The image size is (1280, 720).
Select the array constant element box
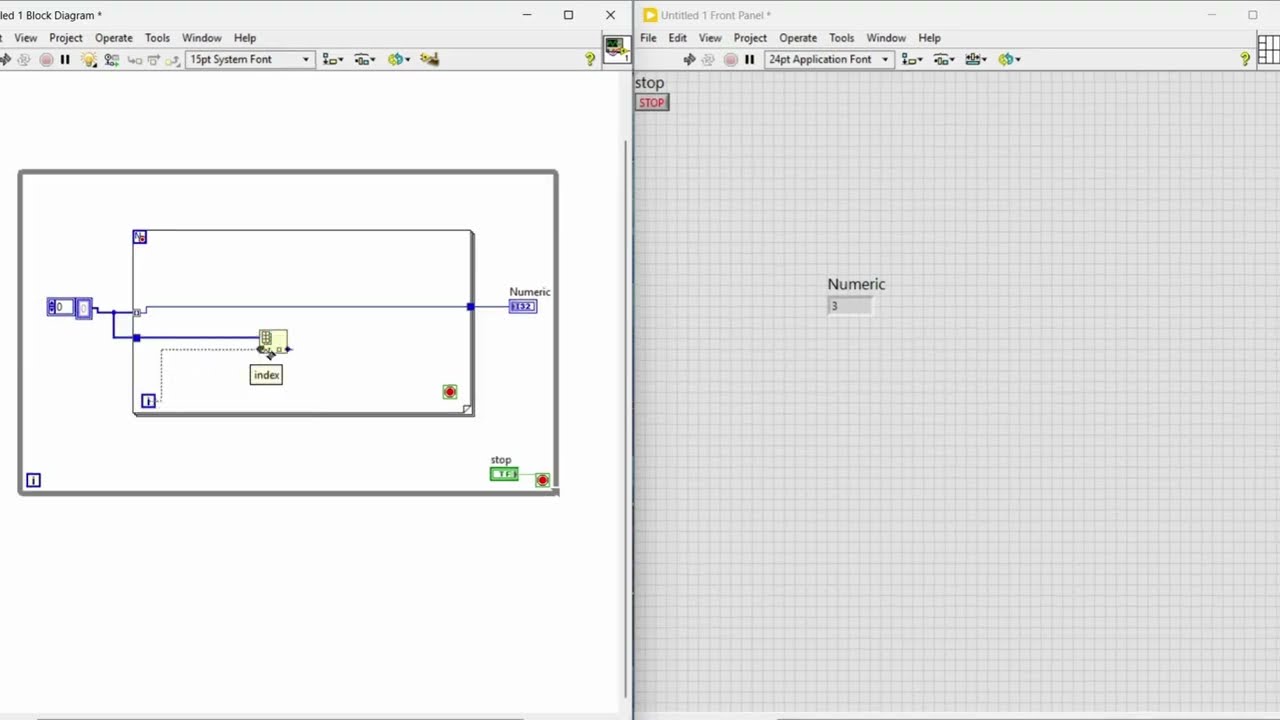point(83,307)
